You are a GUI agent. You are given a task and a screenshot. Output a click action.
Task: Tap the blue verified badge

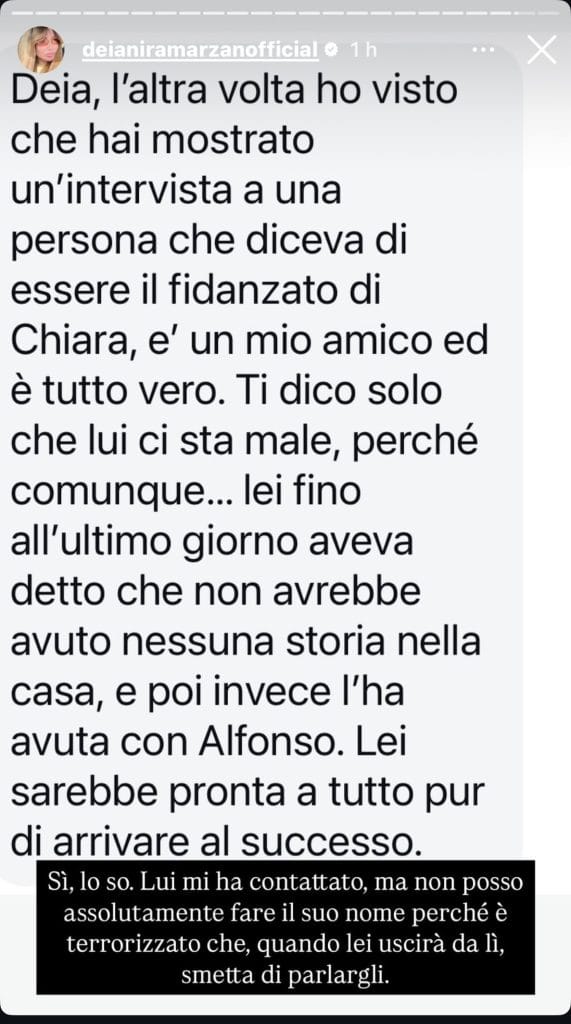[331, 50]
